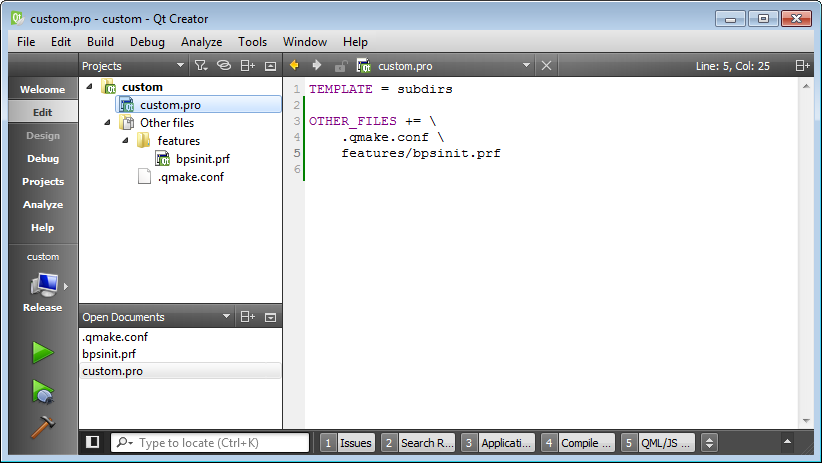The height and width of the screenshot is (463, 822).
Task: Select .qmake.conf in Open Documents
Action: pyautogui.click(x=180, y=337)
